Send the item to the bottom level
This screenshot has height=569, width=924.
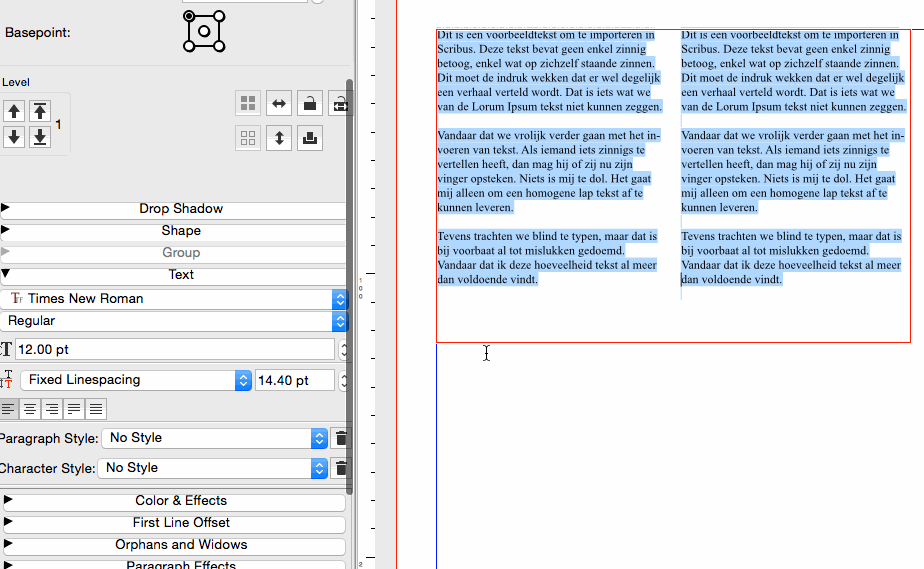39,137
